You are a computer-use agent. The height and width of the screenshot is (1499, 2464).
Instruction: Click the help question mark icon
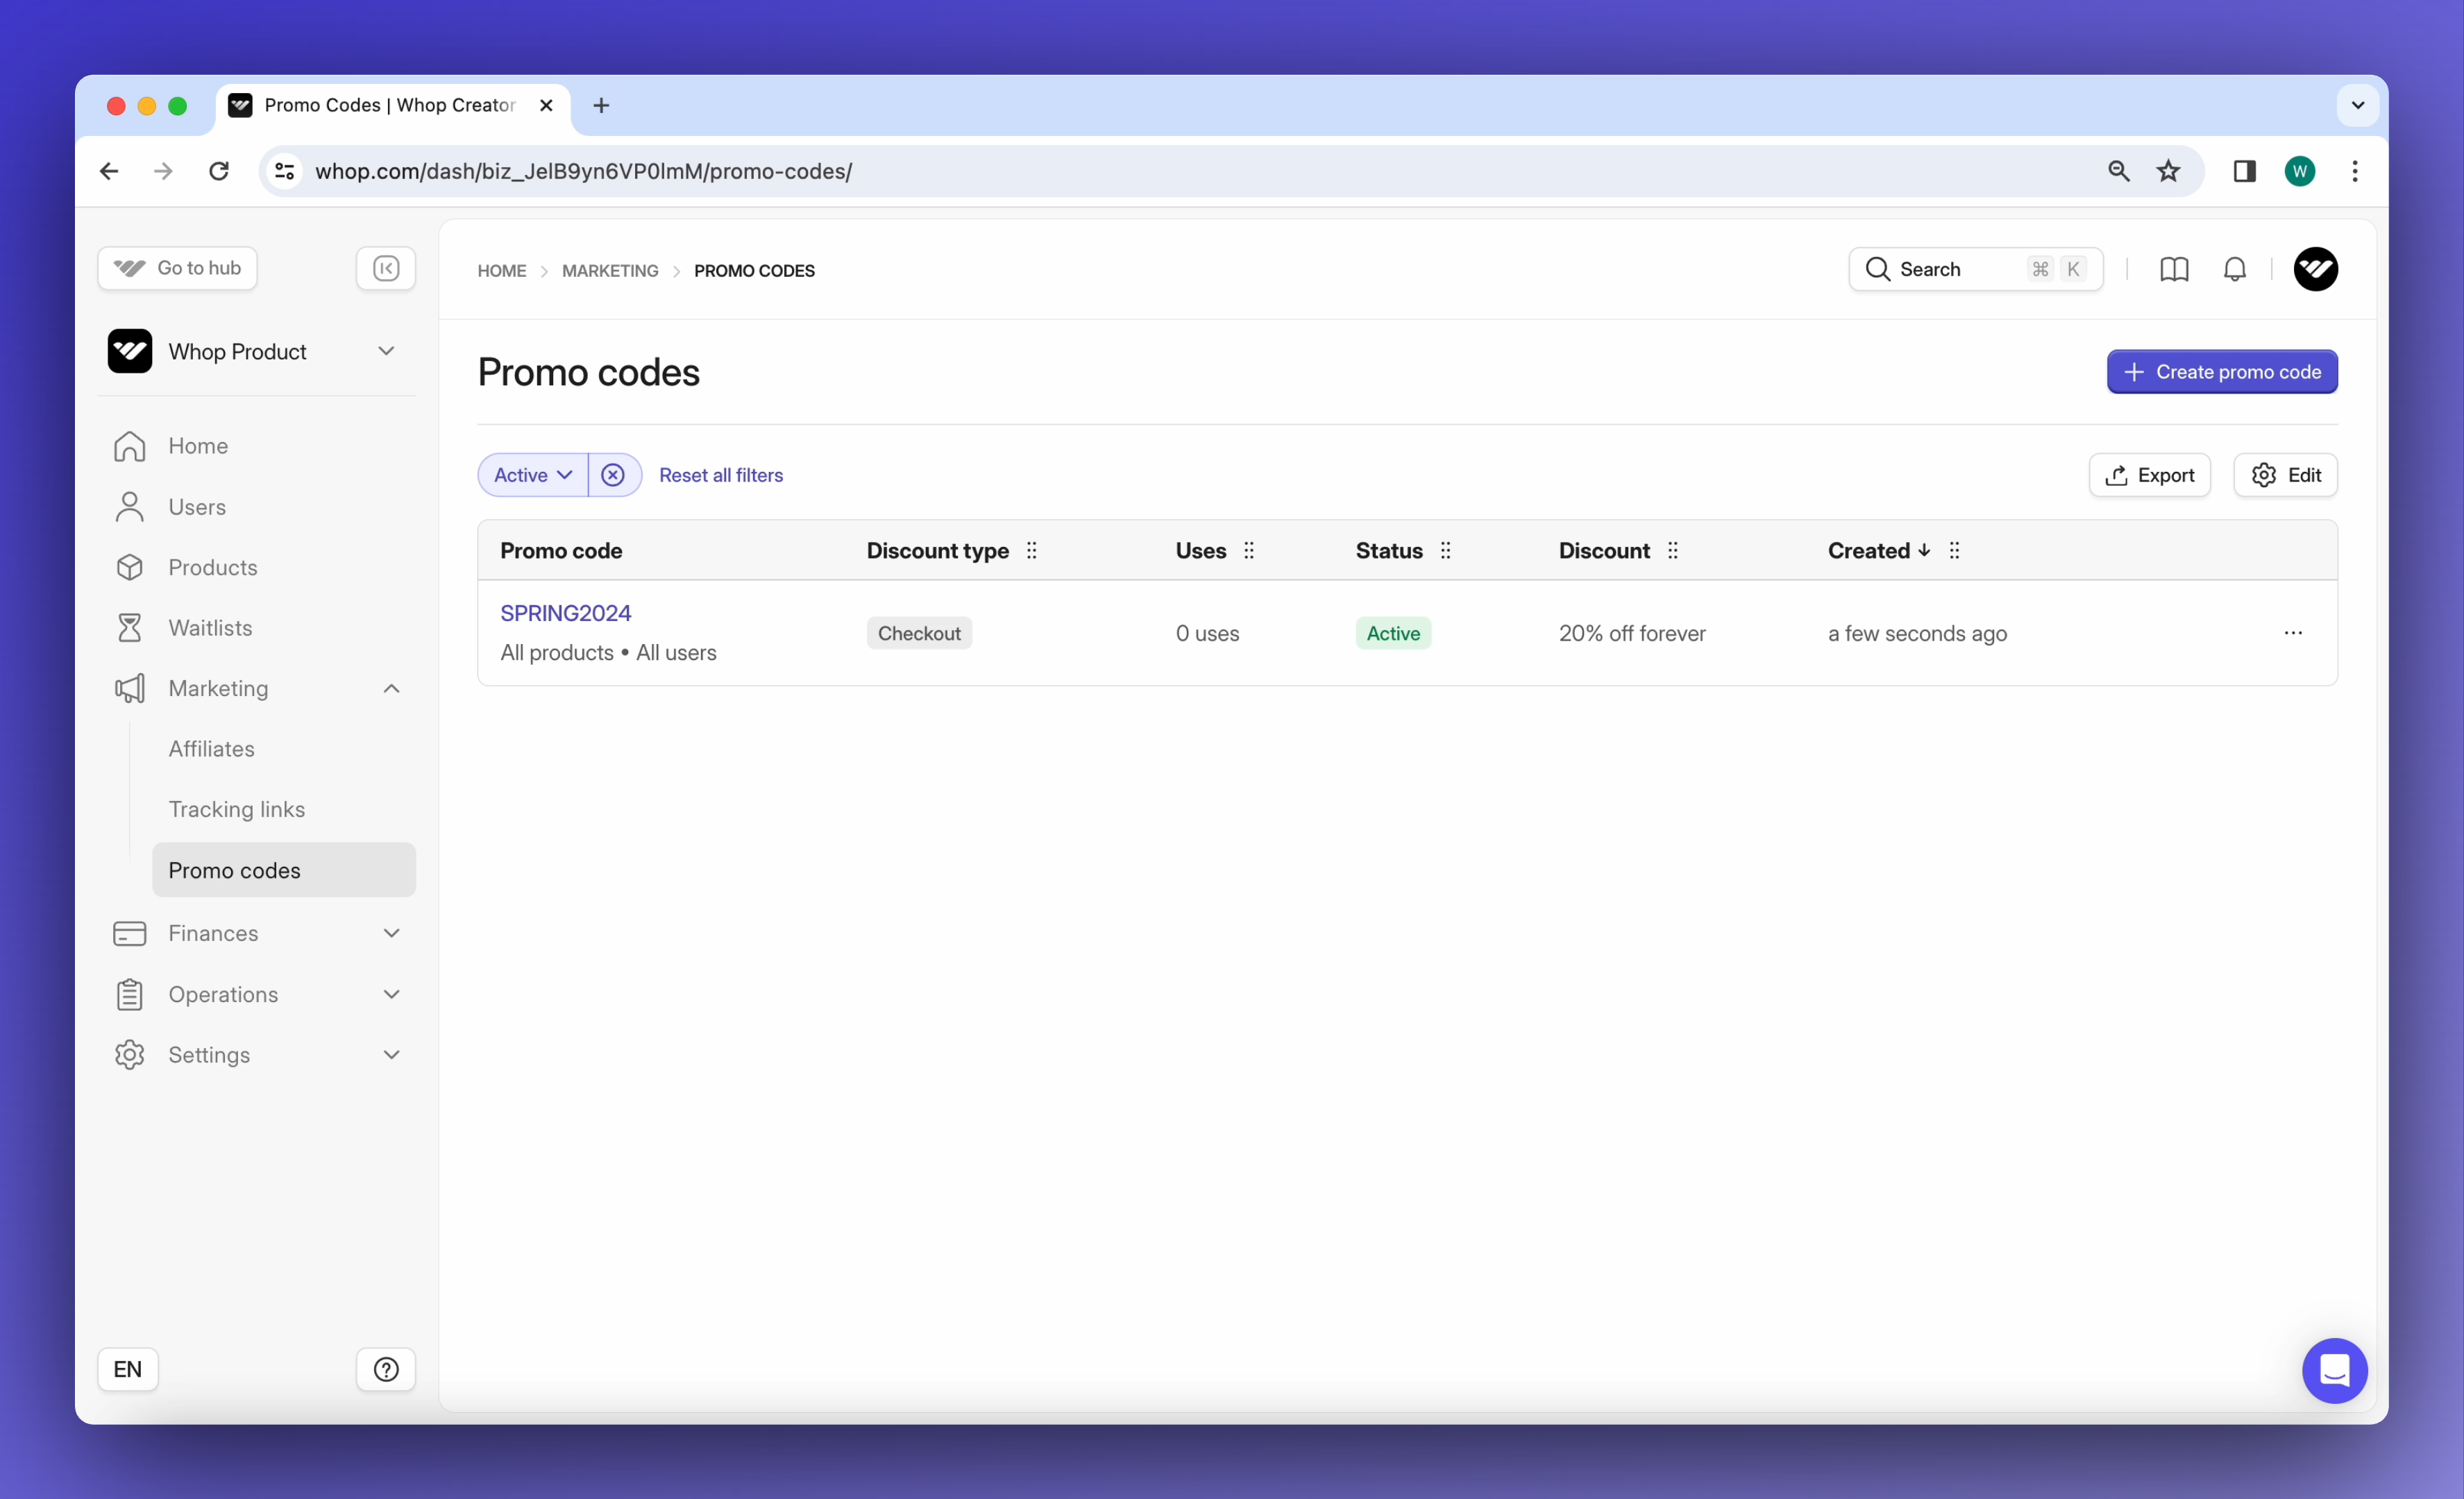tap(386, 1369)
